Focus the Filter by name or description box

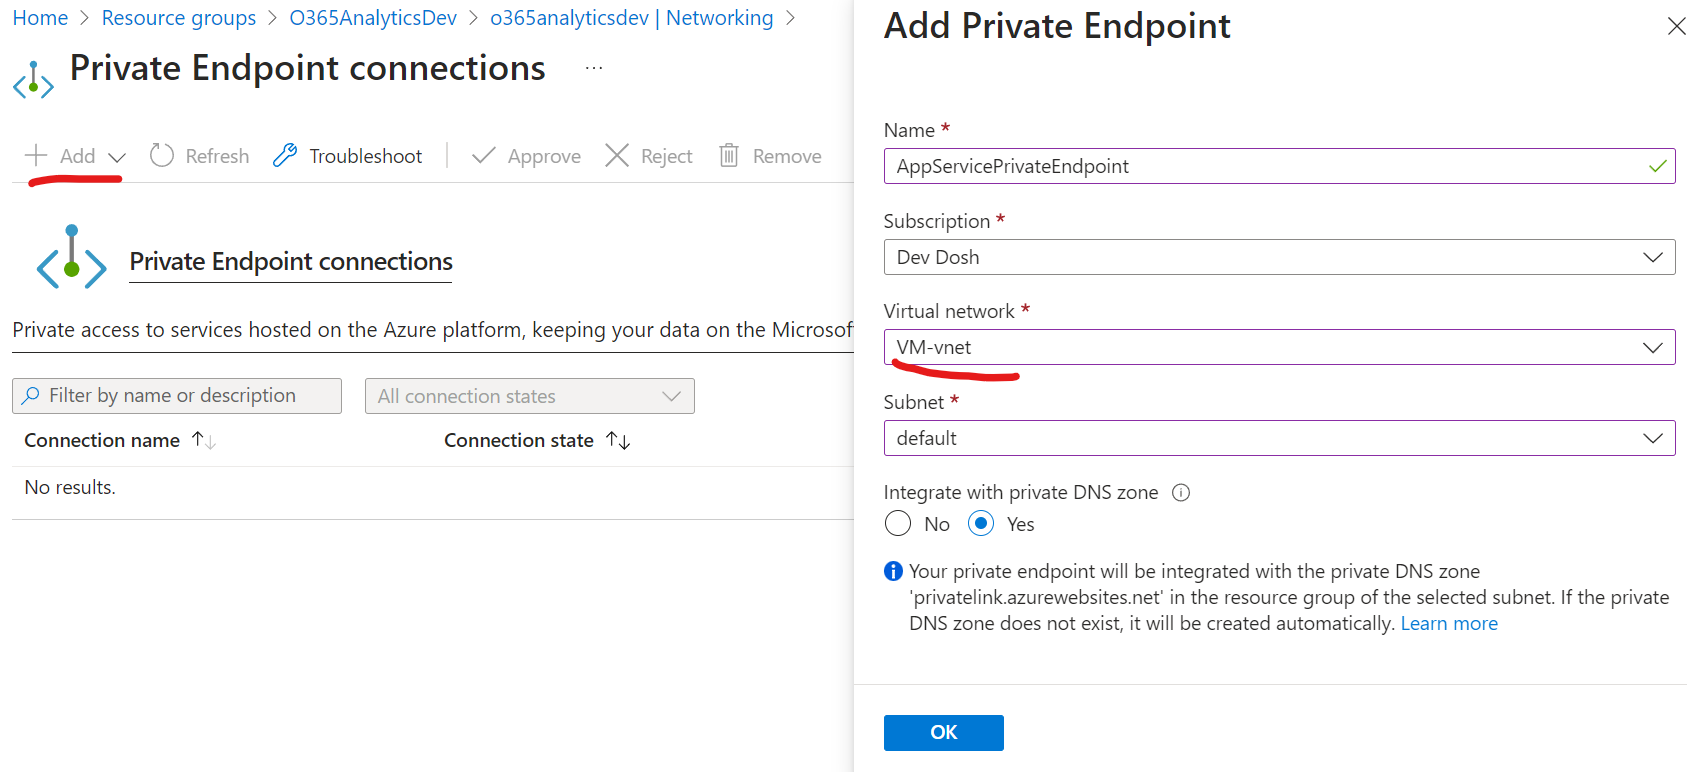coord(177,395)
